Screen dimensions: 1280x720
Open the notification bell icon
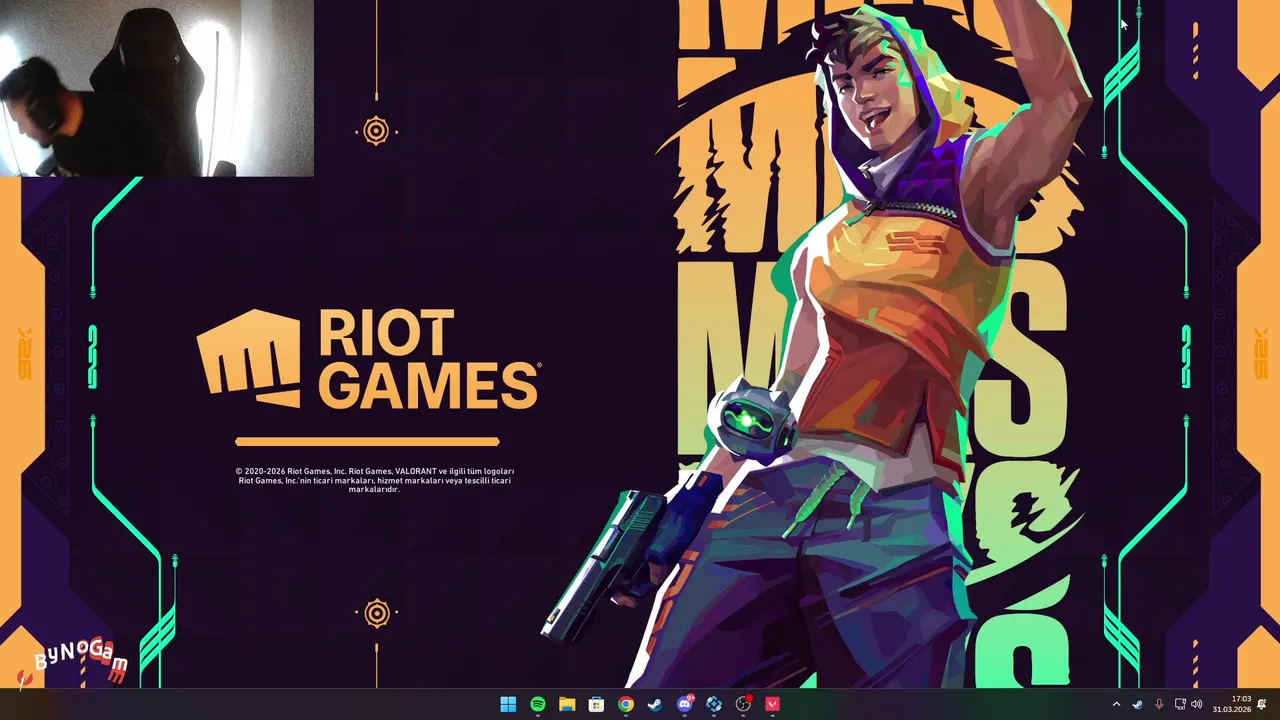tap(1262, 704)
